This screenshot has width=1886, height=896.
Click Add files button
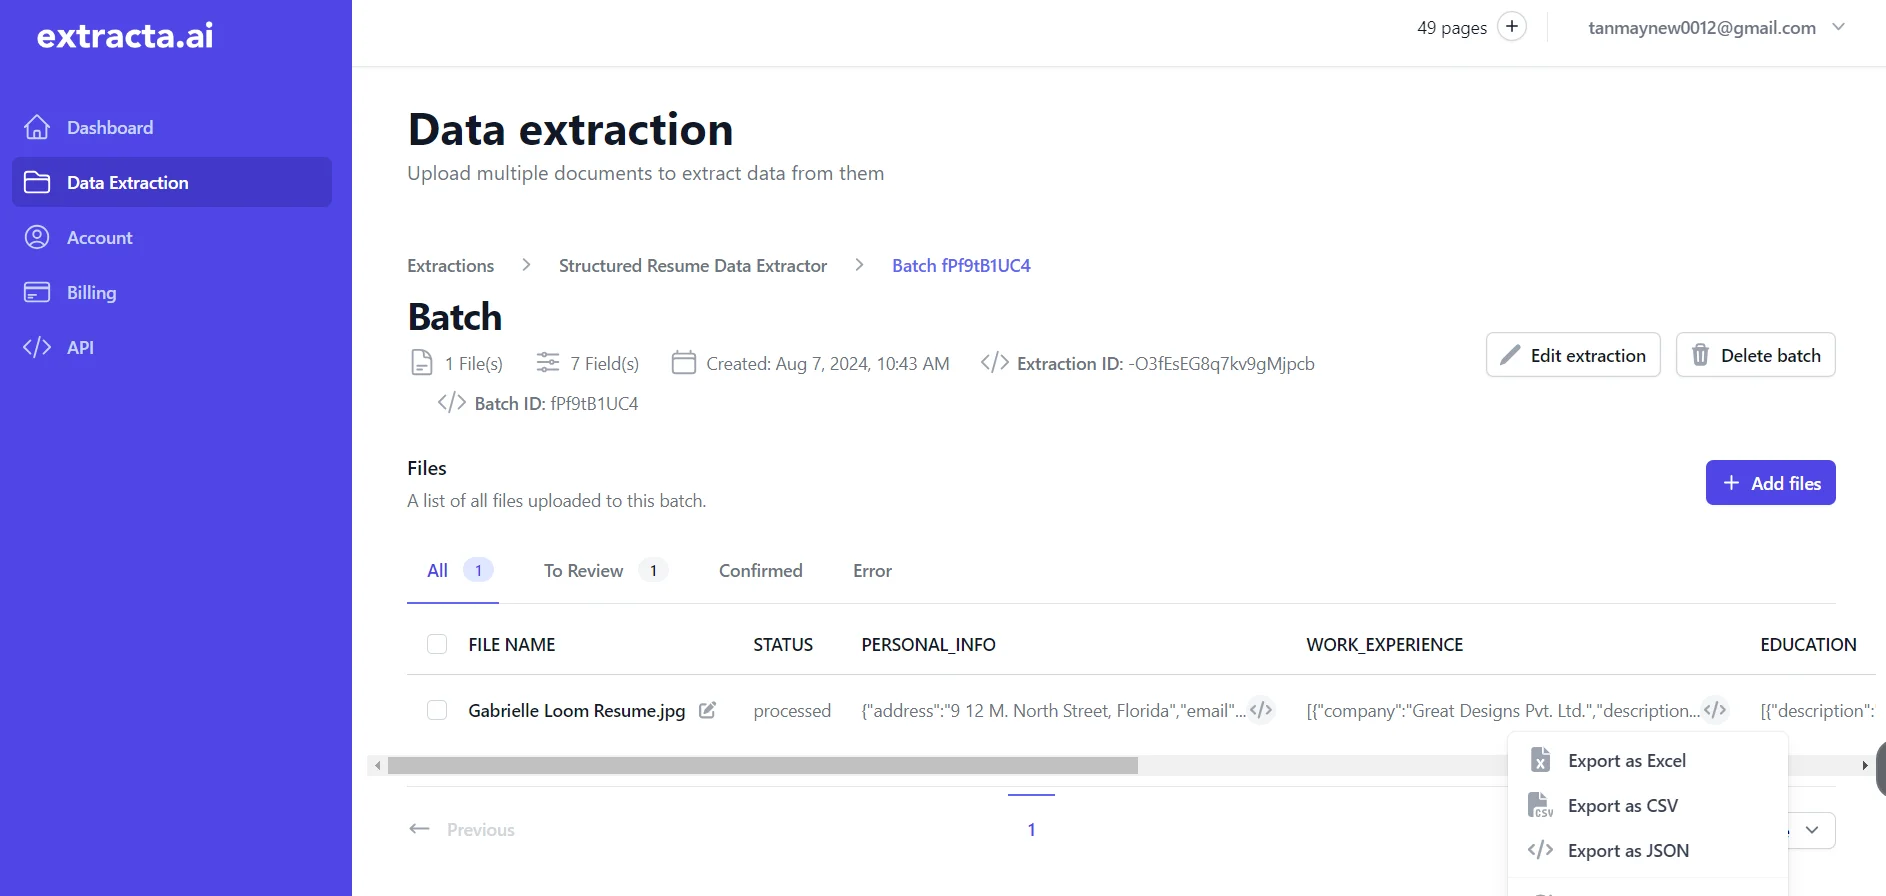[x=1771, y=483]
